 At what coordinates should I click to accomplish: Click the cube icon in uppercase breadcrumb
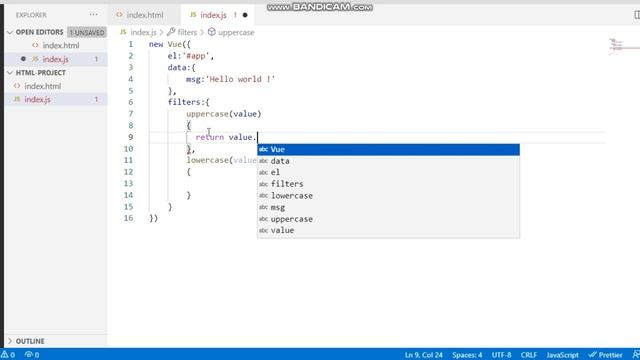point(211,32)
